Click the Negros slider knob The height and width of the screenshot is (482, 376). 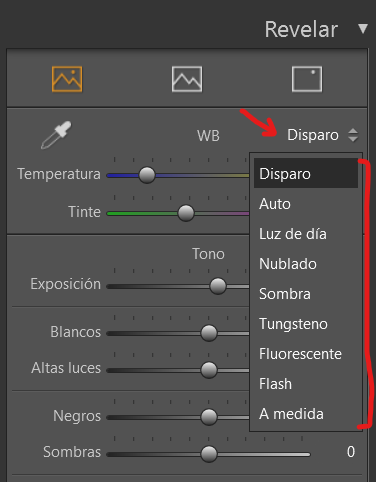click(x=209, y=417)
